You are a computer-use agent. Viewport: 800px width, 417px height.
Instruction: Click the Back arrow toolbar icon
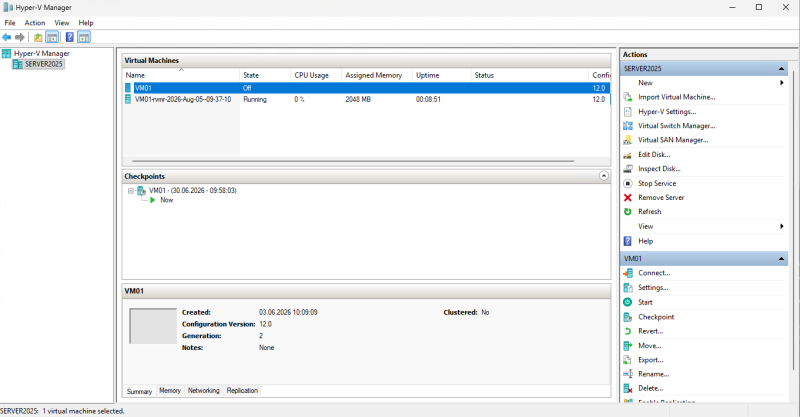[7, 37]
